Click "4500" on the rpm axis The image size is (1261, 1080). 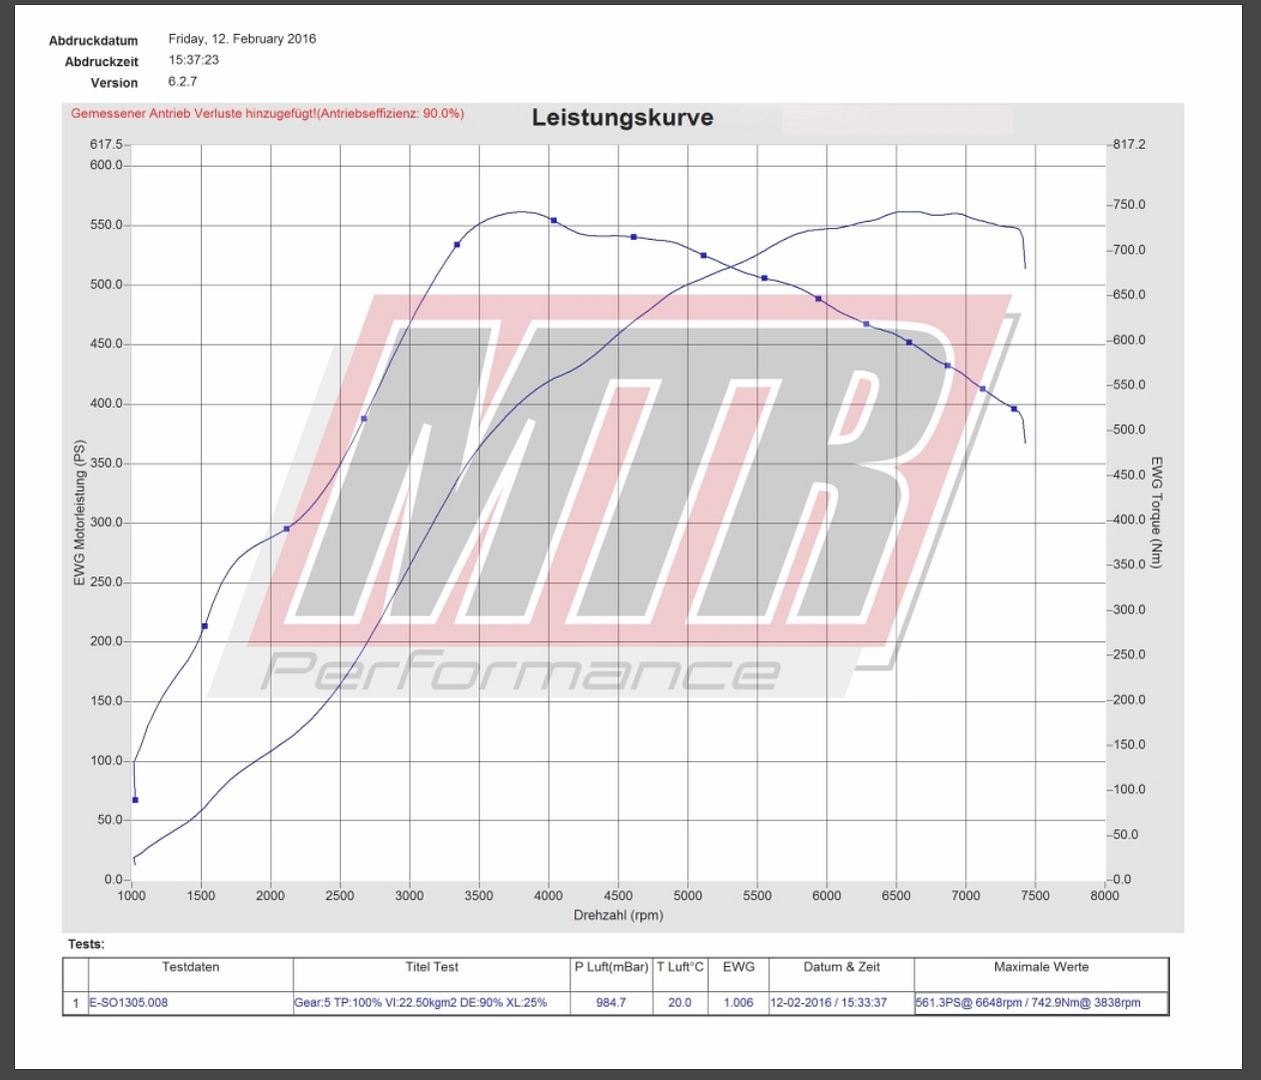point(618,896)
